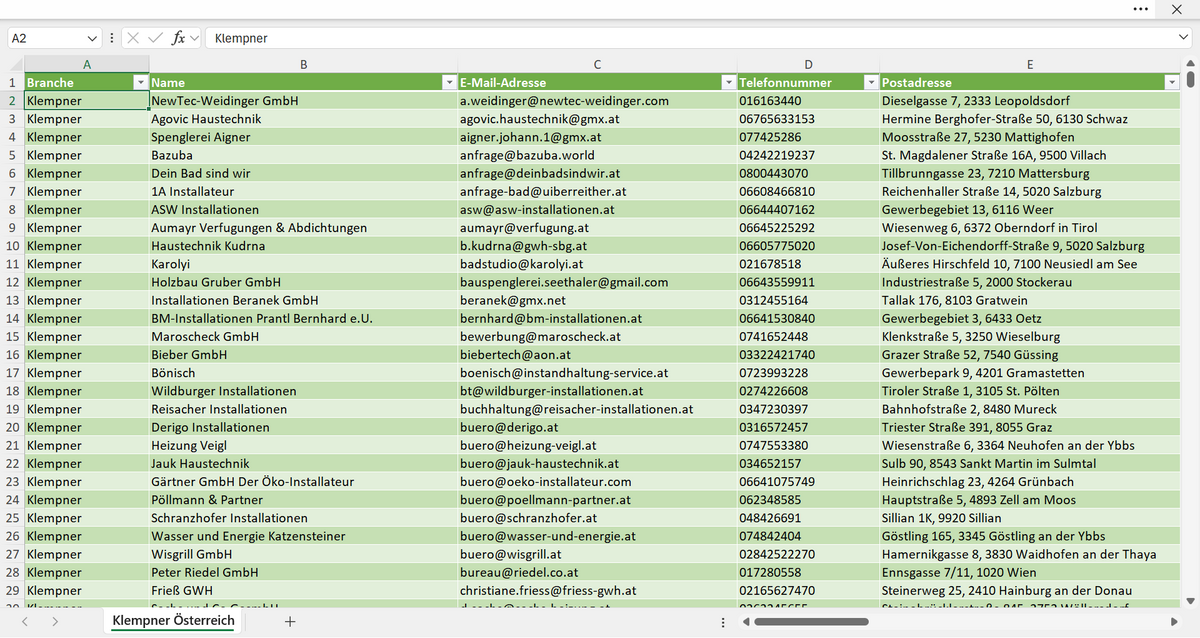Click the formula bar confirm checkmark icon
This screenshot has height=638, width=1200.
155,38
